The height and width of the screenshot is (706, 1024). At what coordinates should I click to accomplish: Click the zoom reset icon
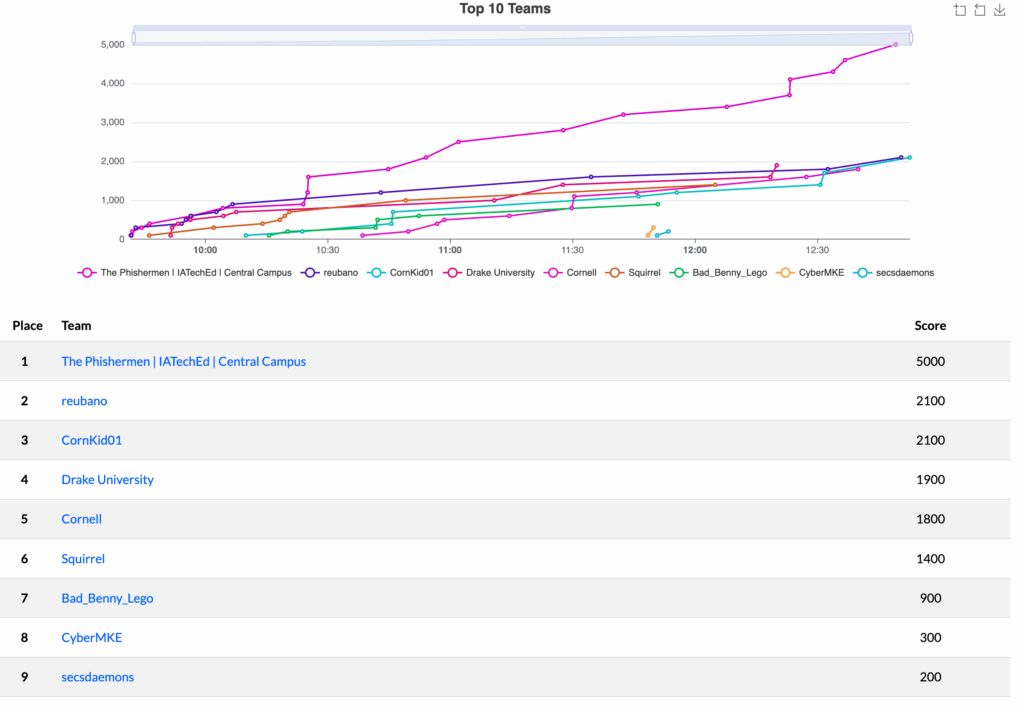[979, 10]
